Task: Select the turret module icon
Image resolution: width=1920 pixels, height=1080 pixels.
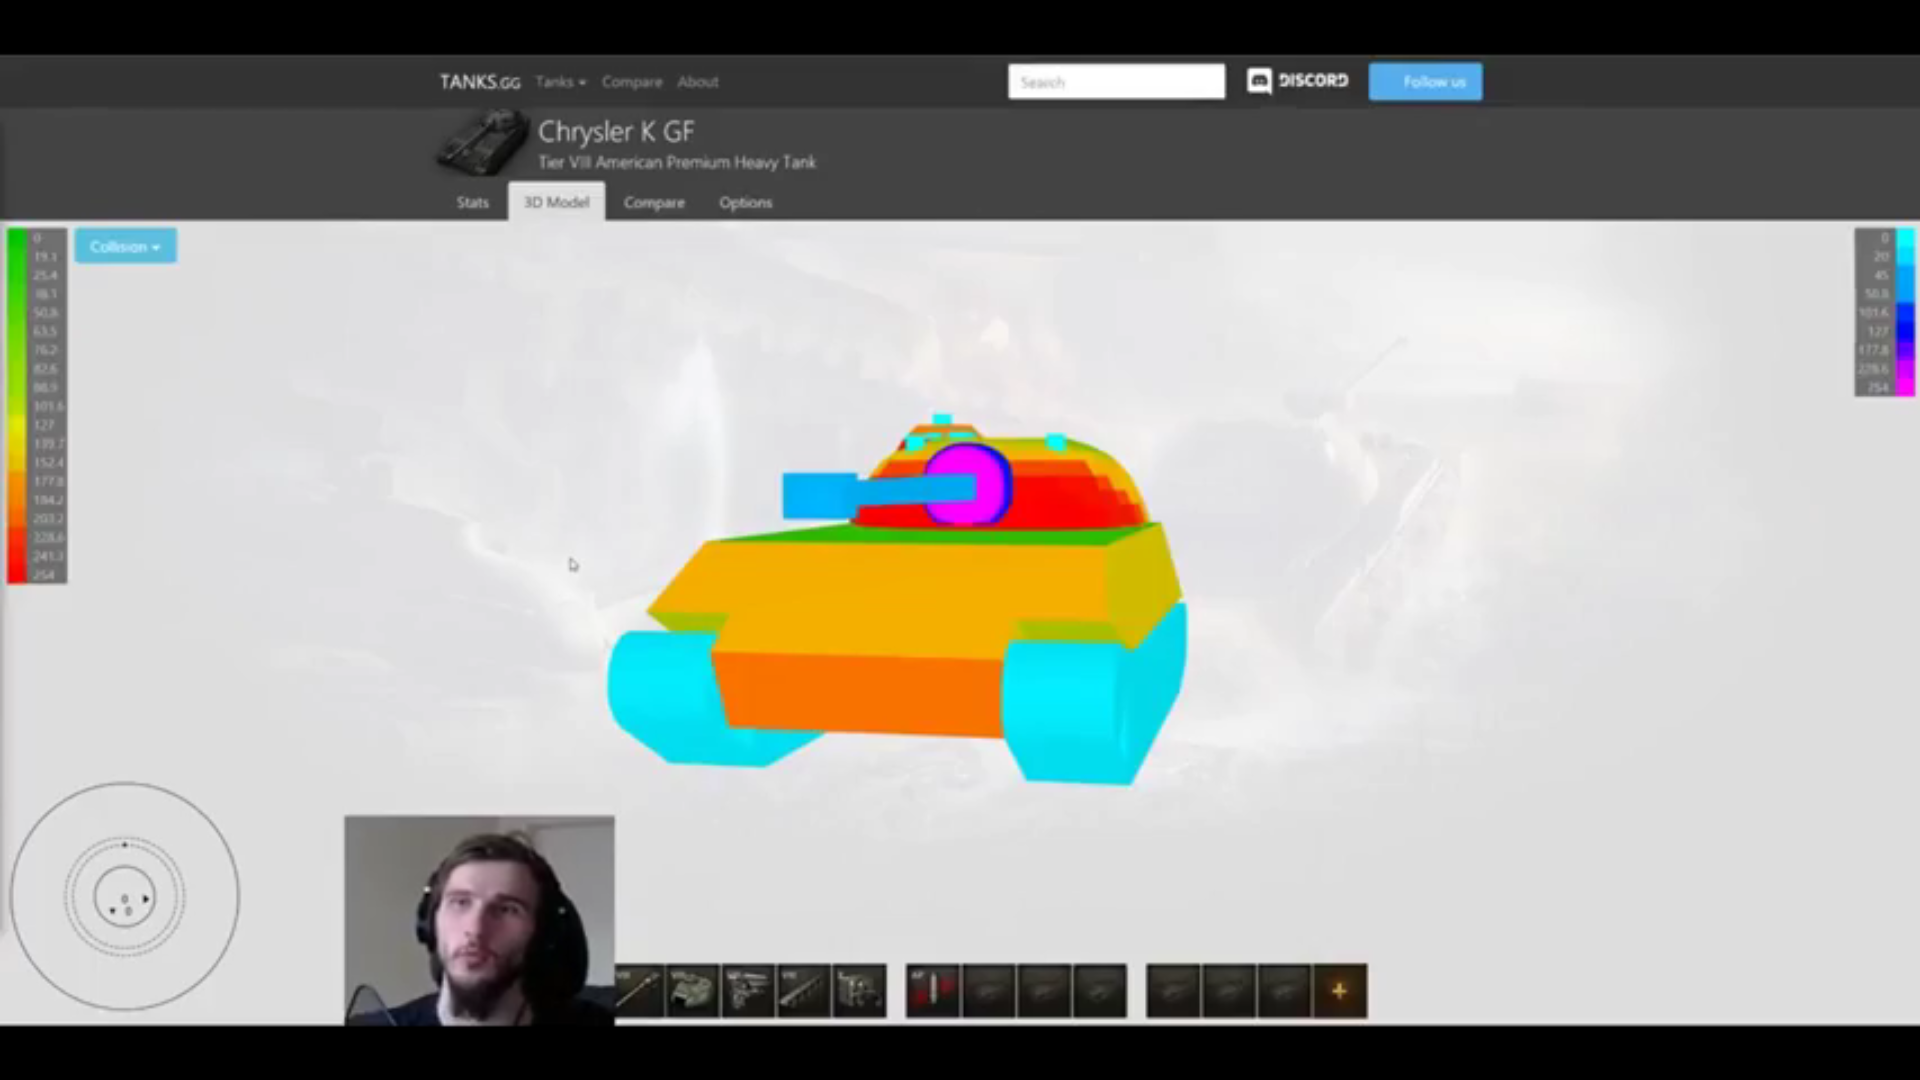Action: (x=693, y=990)
